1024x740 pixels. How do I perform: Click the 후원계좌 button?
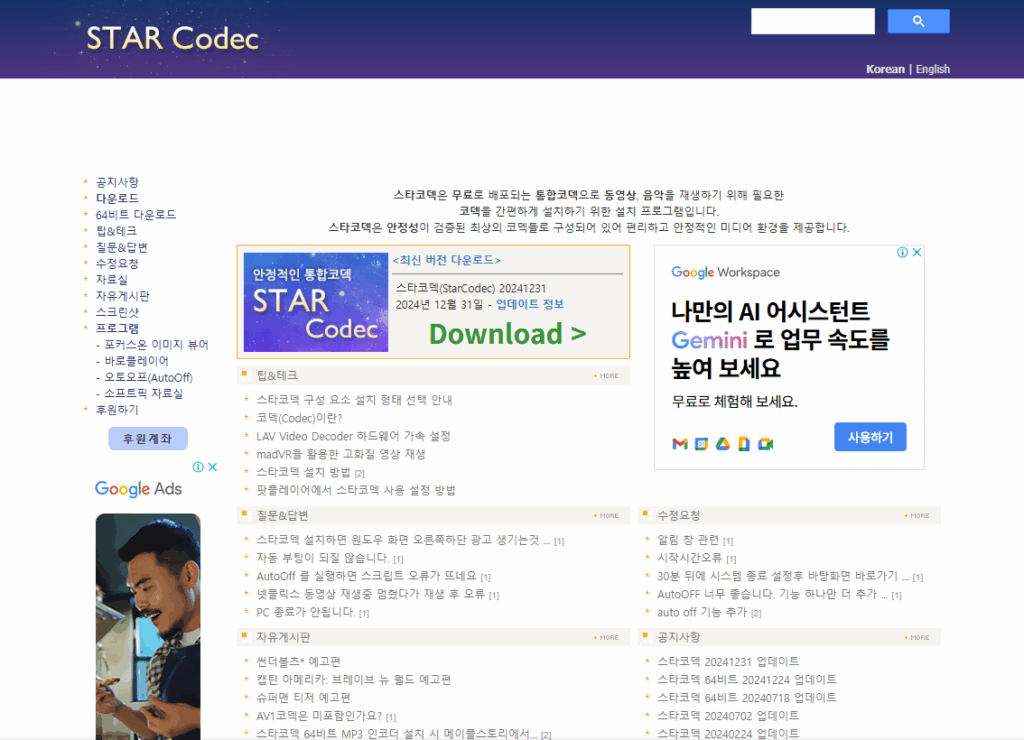(148, 438)
